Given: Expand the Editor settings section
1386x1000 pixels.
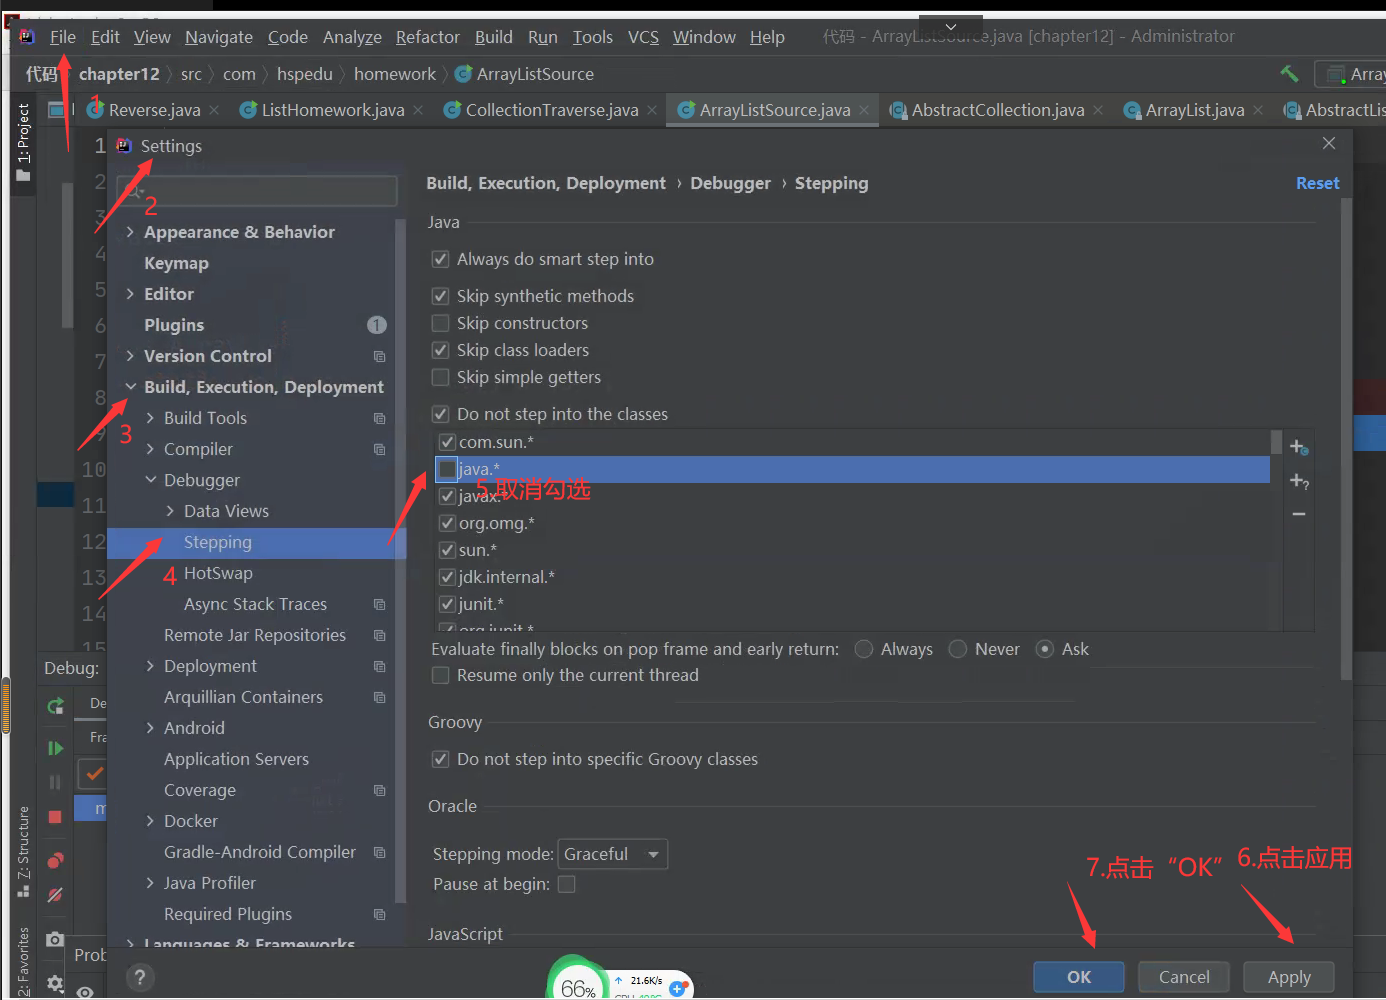Looking at the screenshot, I should [x=131, y=293].
